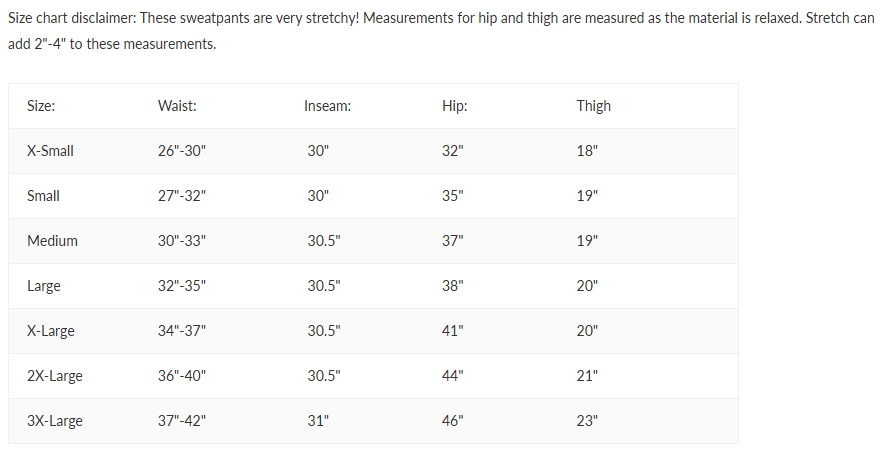Click the 41" hip value for X-Large
Image resolution: width=890 pixels, height=470 pixels.
pyautogui.click(x=452, y=331)
